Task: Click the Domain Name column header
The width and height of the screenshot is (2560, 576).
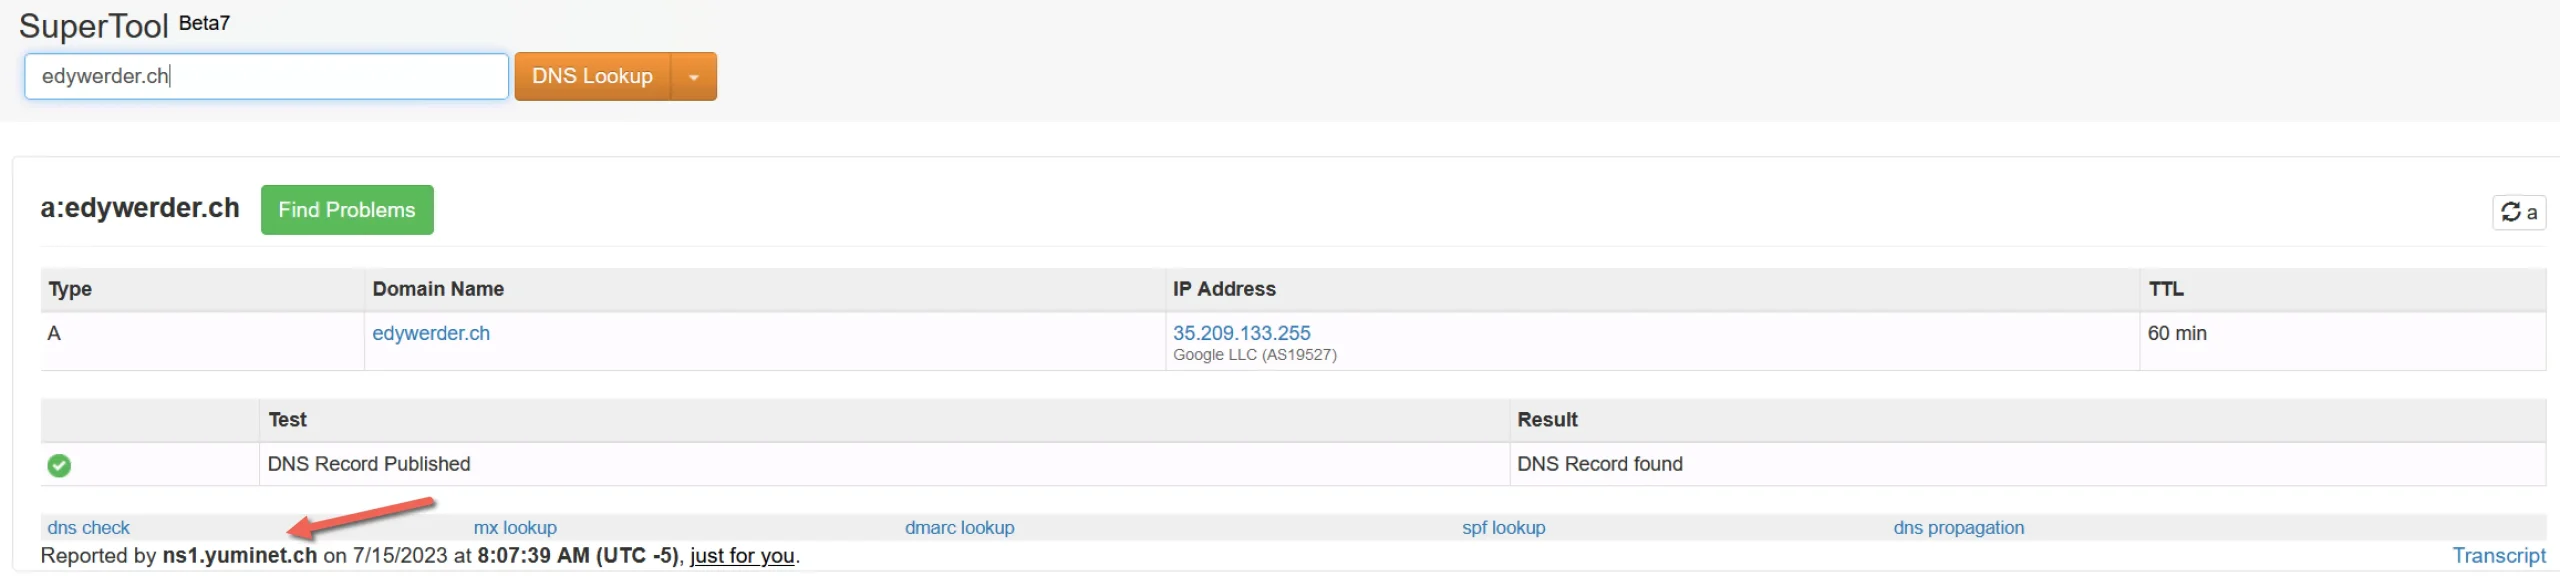Action: pos(438,289)
